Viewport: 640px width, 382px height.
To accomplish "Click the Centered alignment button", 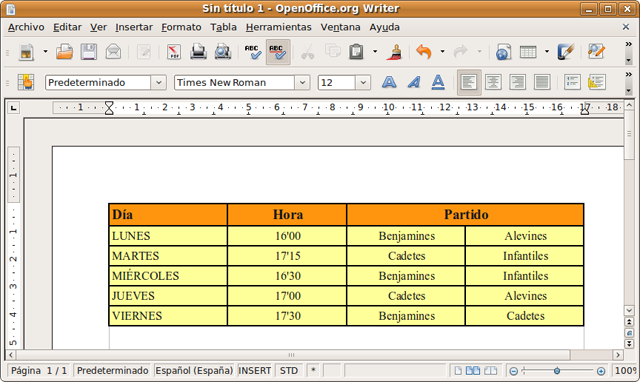I will point(493,82).
